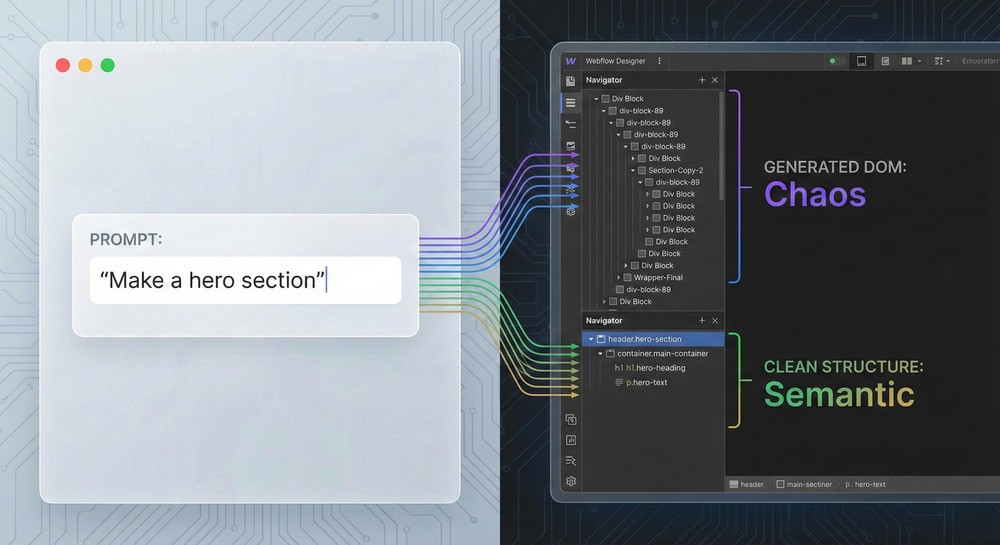Open the kebab menu beside Webflow Designer
This screenshot has height=545, width=1000.
tap(659, 61)
